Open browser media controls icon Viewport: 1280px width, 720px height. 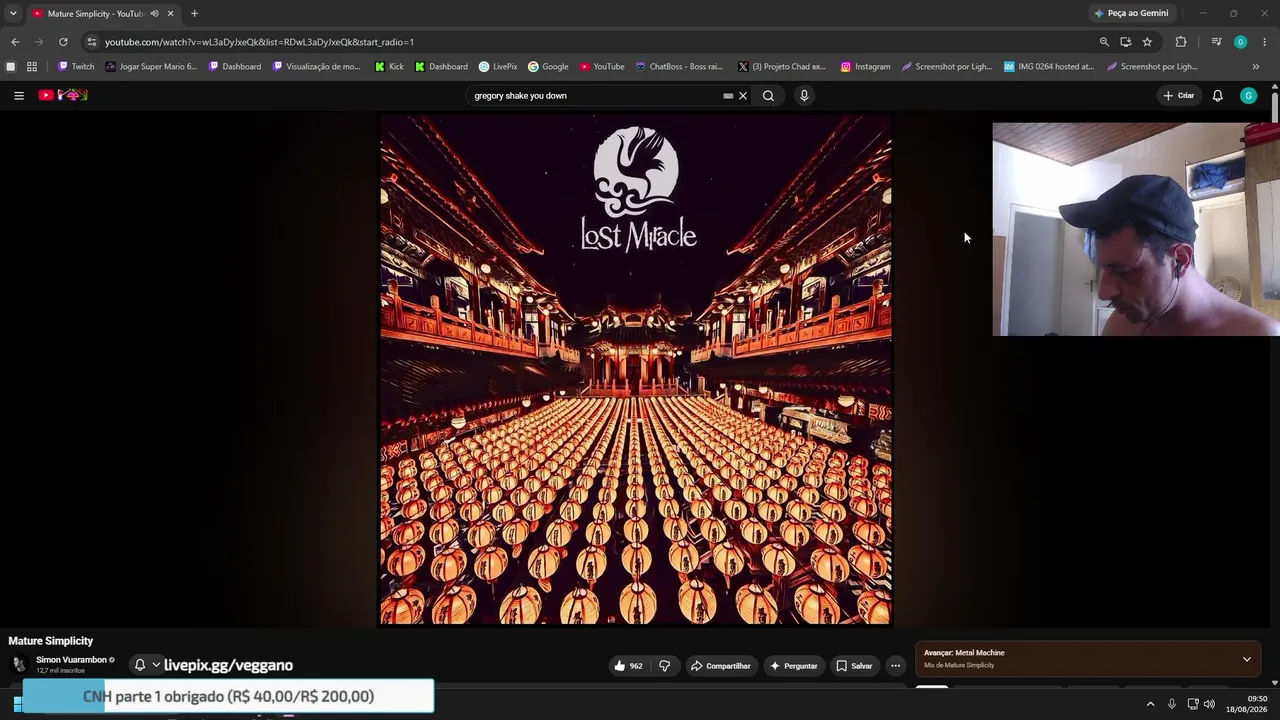(1216, 42)
